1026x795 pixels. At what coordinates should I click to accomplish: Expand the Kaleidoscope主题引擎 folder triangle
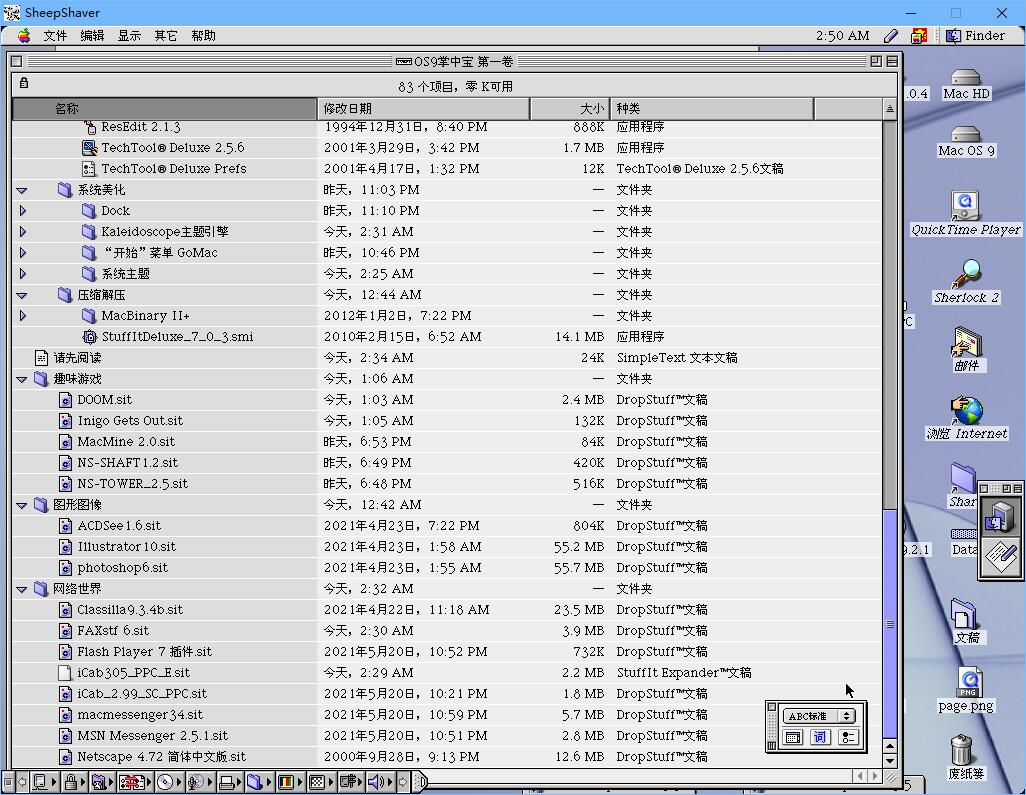tap(22, 232)
